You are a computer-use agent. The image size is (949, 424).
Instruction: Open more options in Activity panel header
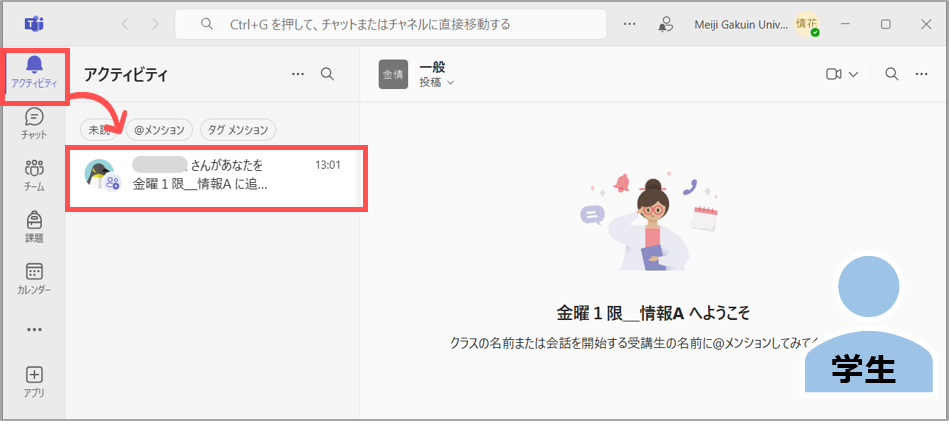297,74
